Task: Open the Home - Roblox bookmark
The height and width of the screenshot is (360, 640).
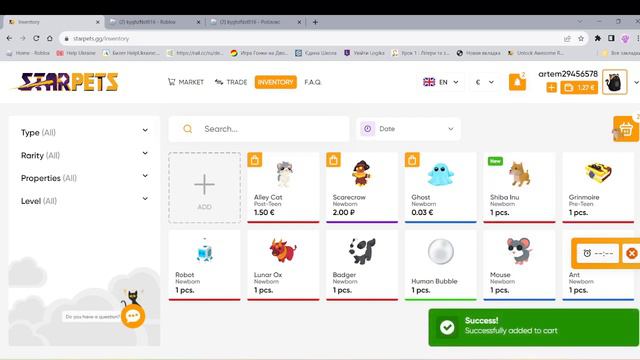Action: click(29, 53)
